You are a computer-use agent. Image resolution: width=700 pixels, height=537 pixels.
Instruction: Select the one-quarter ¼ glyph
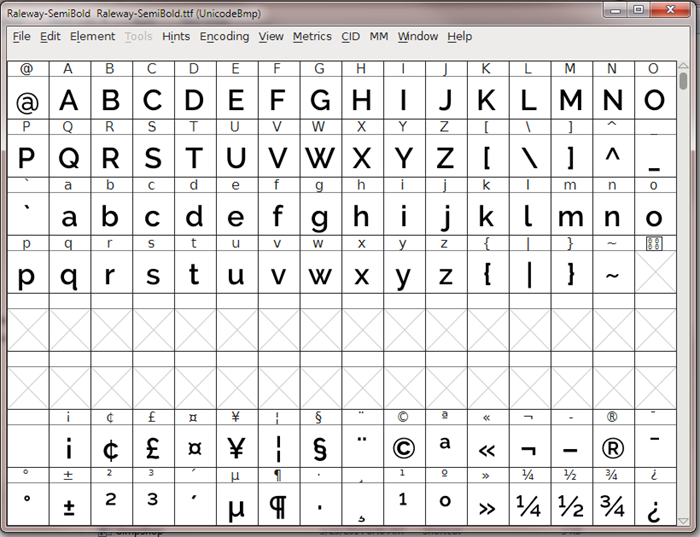point(530,504)
